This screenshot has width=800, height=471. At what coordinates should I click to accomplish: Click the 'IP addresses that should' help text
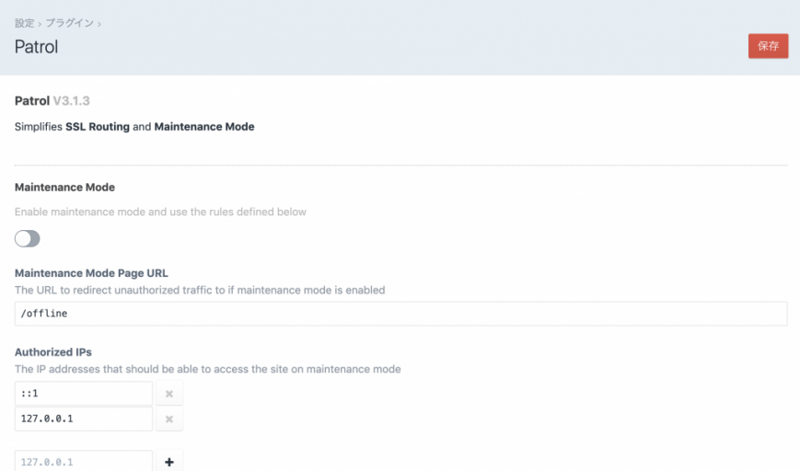click(207, 369)
